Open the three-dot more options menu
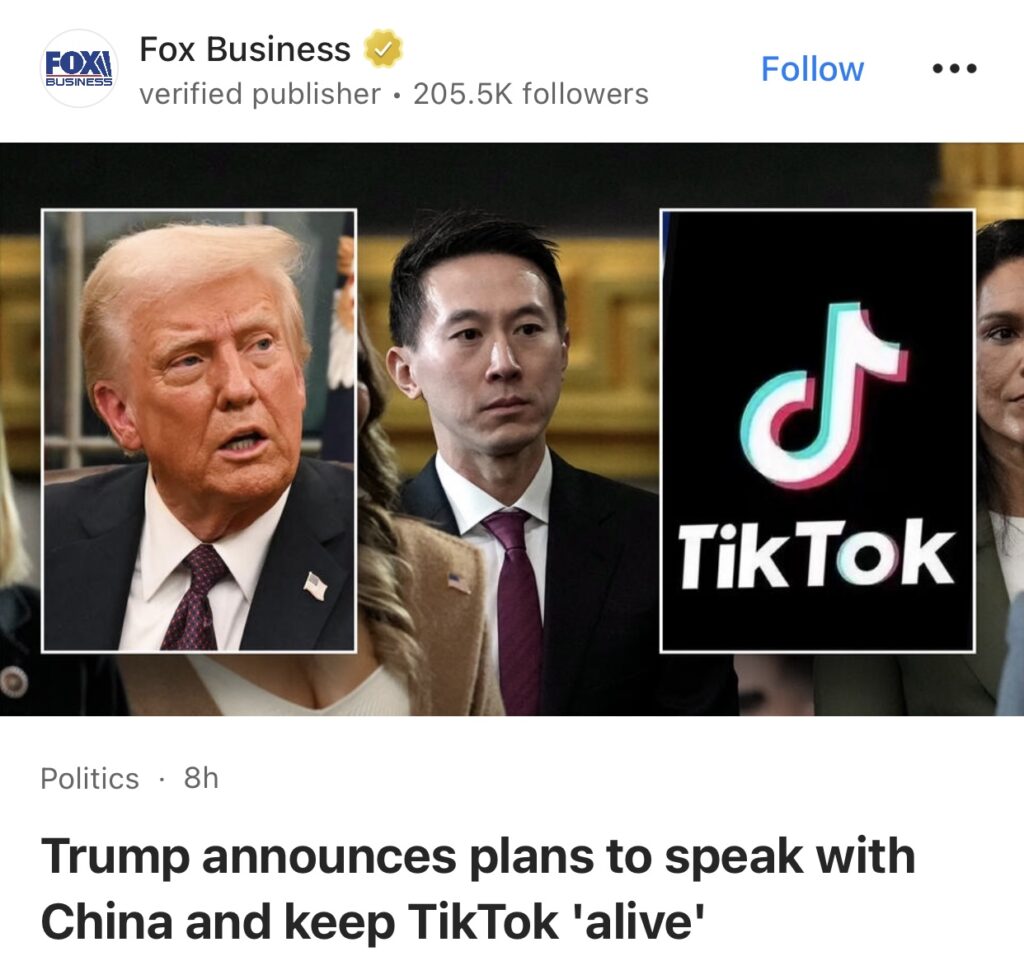The image size is (1024, 961). (955, 68)
